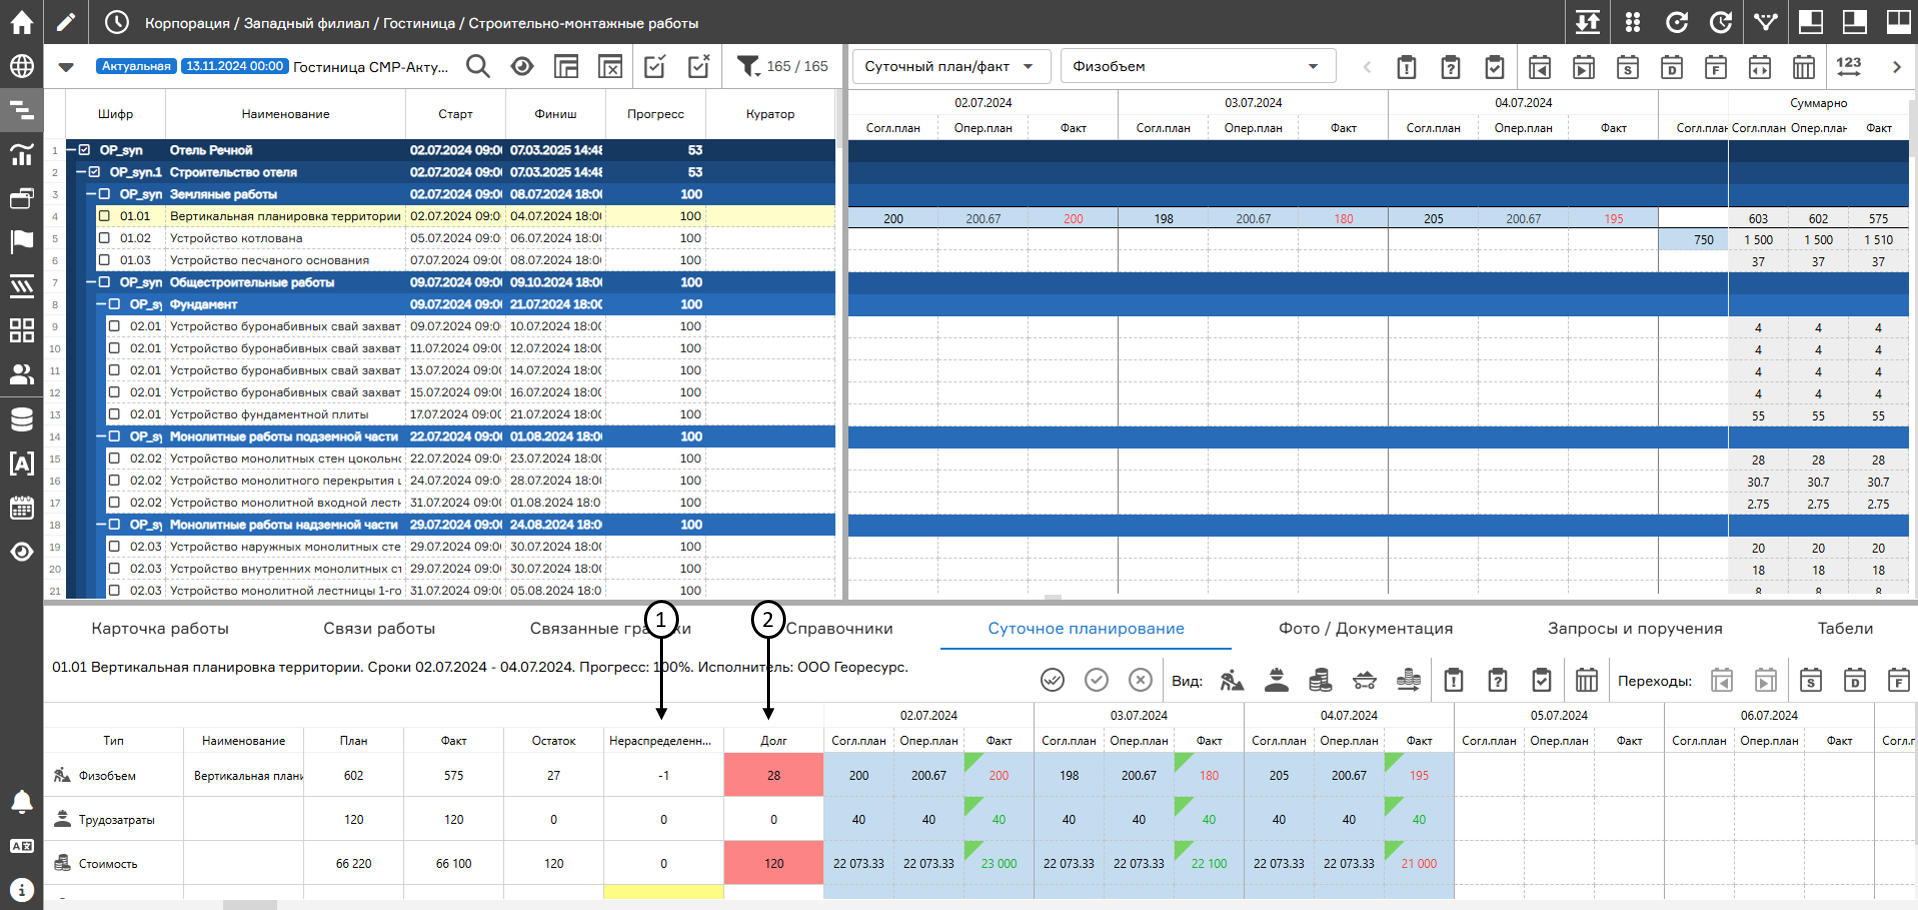Image resolution: width=1918 pixels, height=910 pixels.
Task: Open the notifications bell icon
Action: [x=21, y=802]
